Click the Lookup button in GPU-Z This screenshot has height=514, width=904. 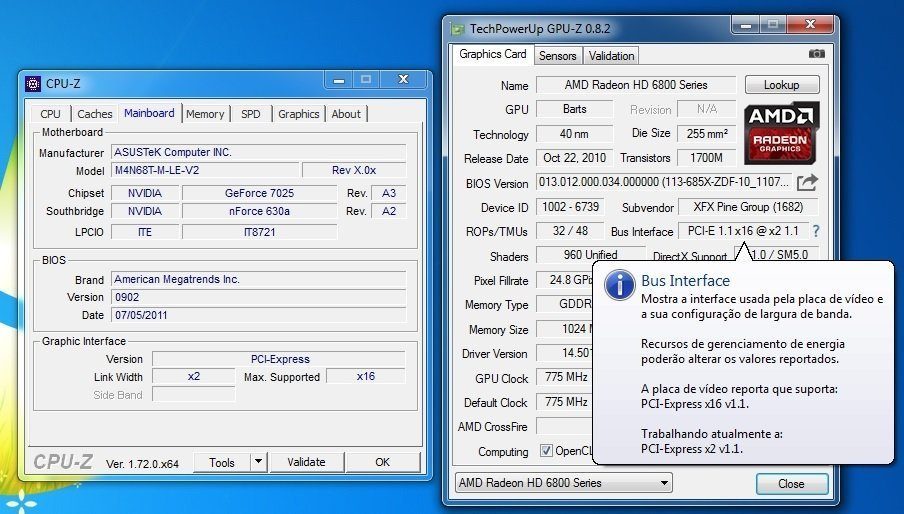pos(782,85)
